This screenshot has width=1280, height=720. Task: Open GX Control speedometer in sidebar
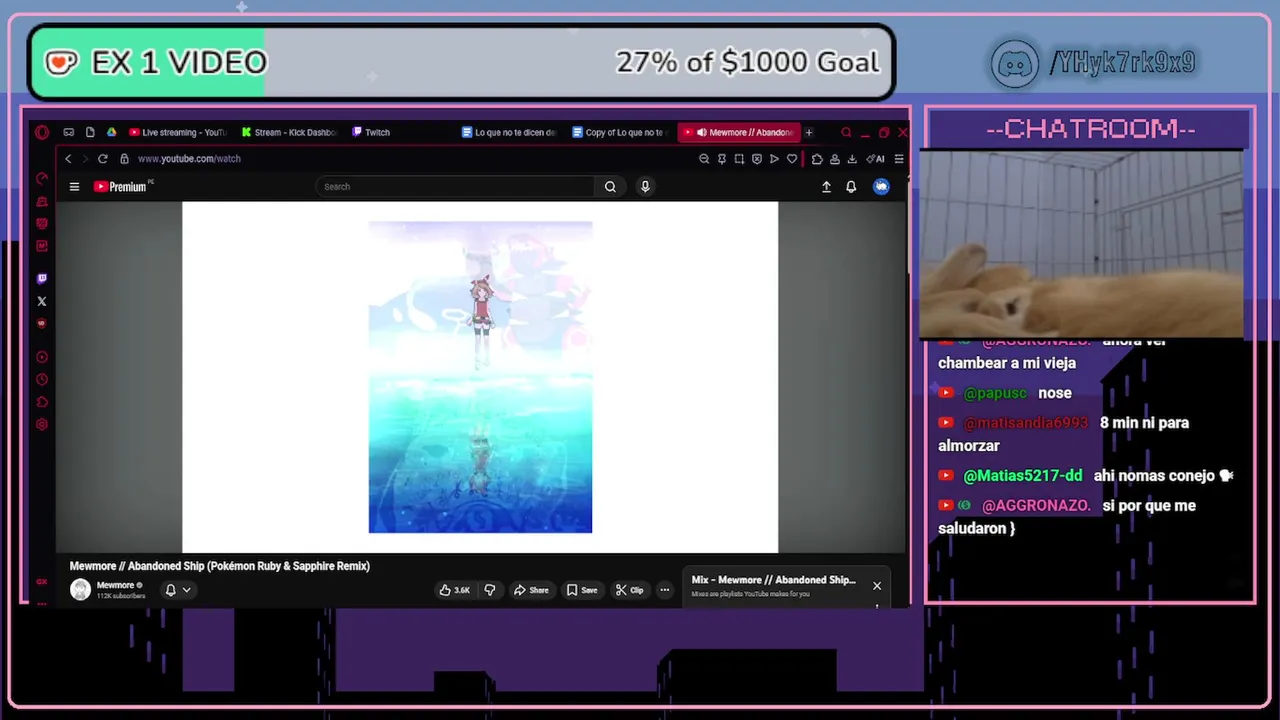(42, 179)
